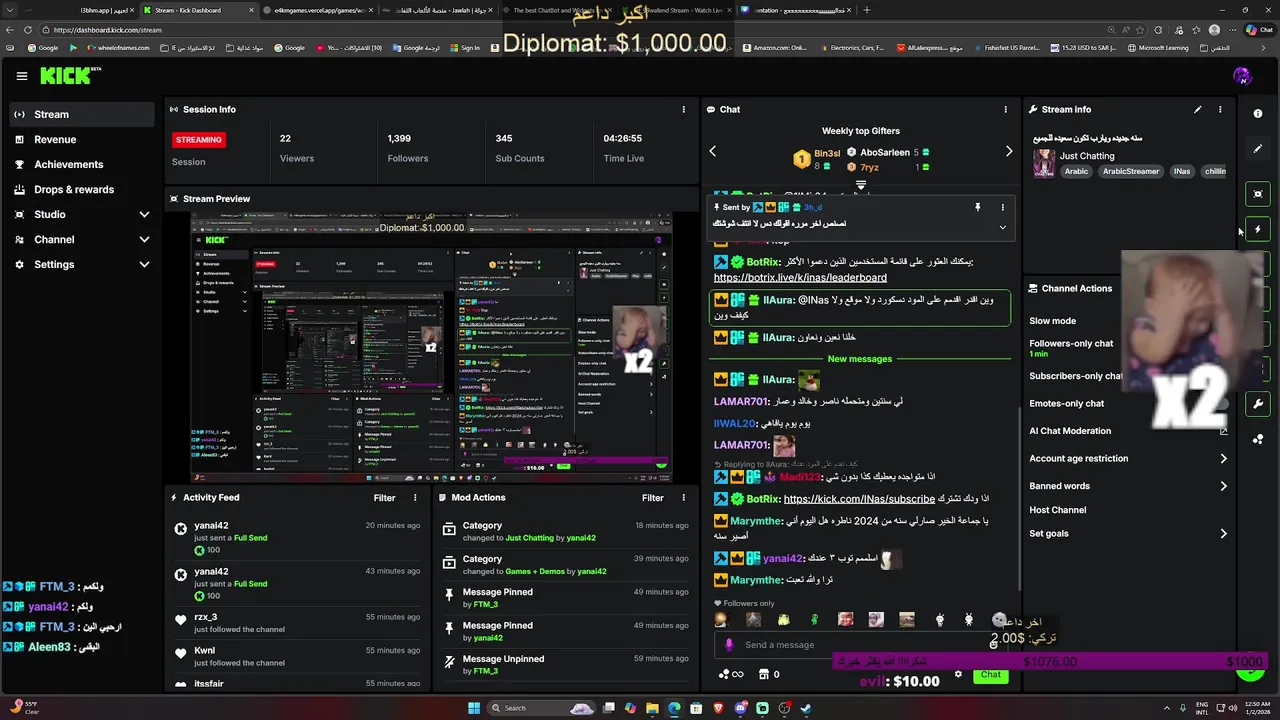
Task: Toggle Emotes-only chat
Action: pyautogui.click(x=1066, y=403)
